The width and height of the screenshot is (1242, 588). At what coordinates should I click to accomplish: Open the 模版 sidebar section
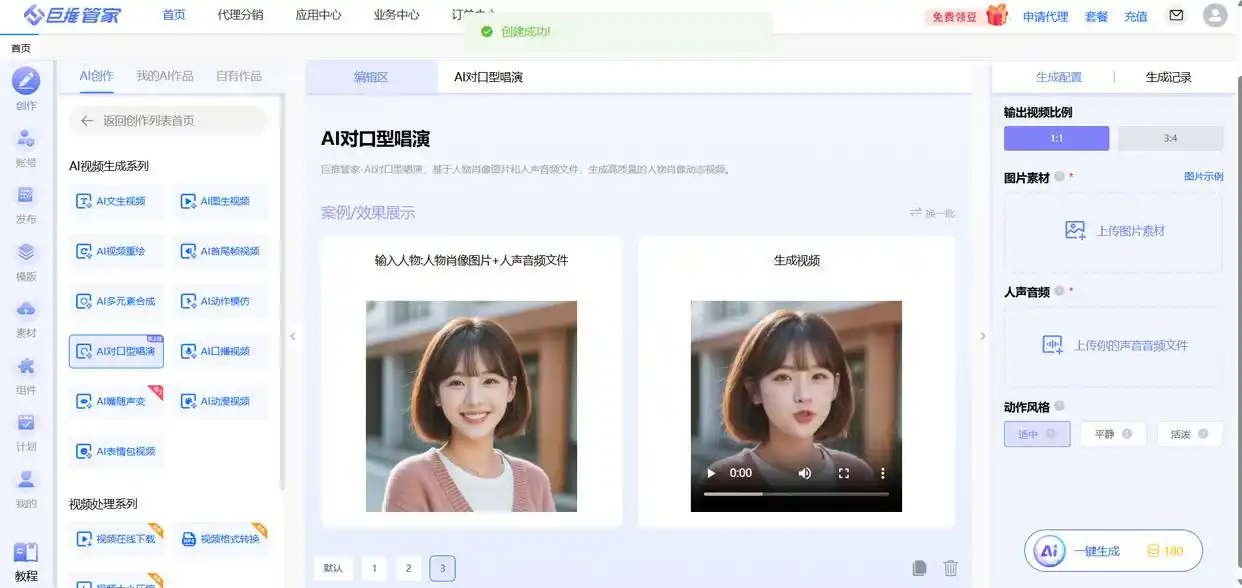(26, 260)
